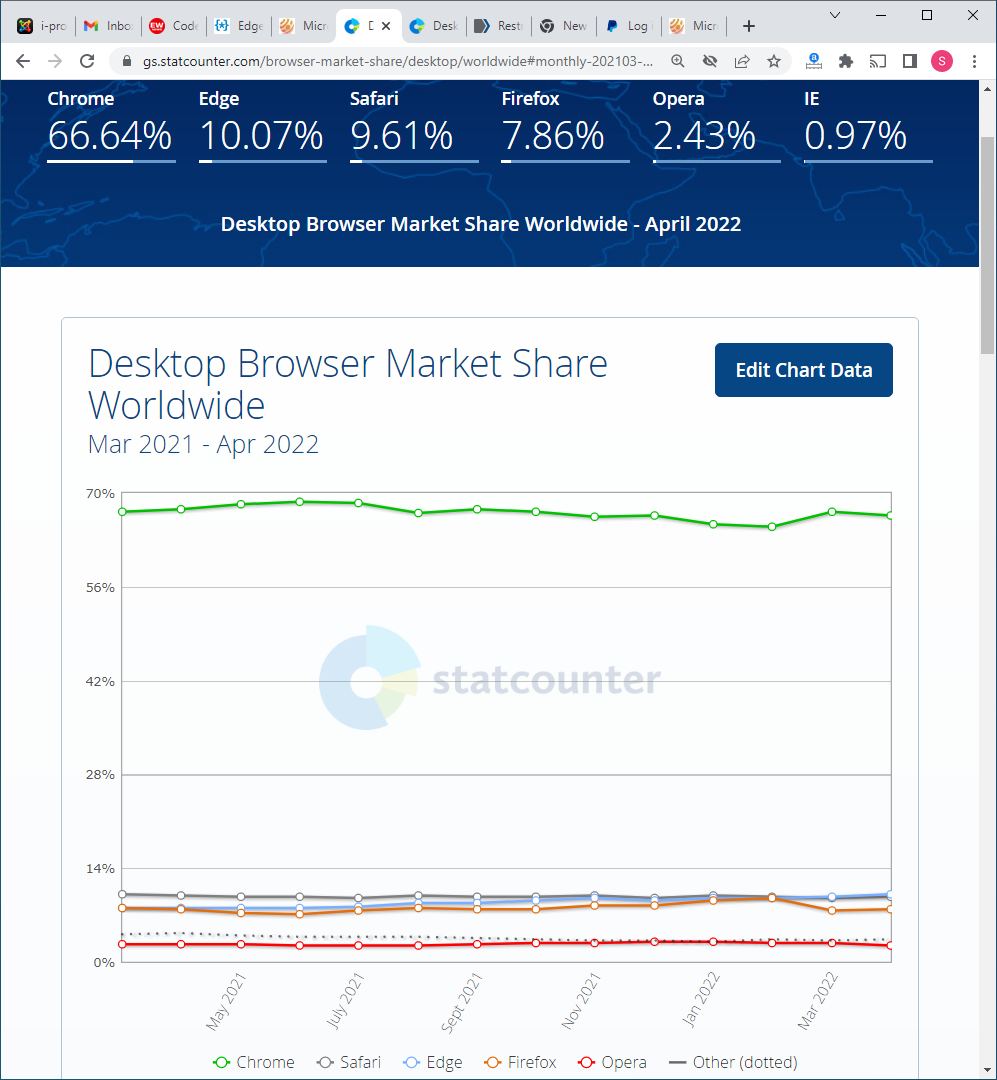The width and height of the screenshot is (997, 1080).
Task: Open a new browser tab
Action: click(749, 26)
